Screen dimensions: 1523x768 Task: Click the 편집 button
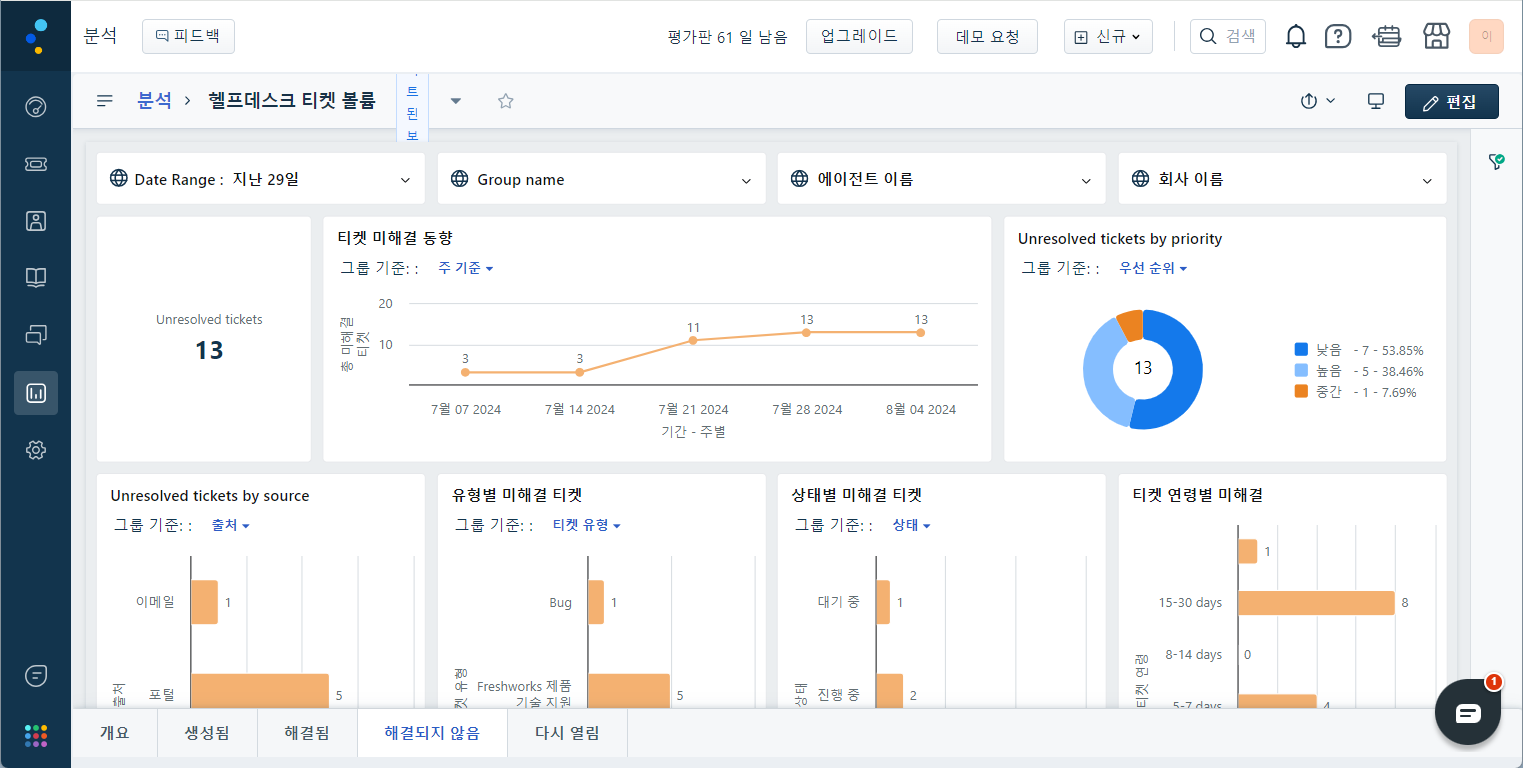tap(1451, 102)
